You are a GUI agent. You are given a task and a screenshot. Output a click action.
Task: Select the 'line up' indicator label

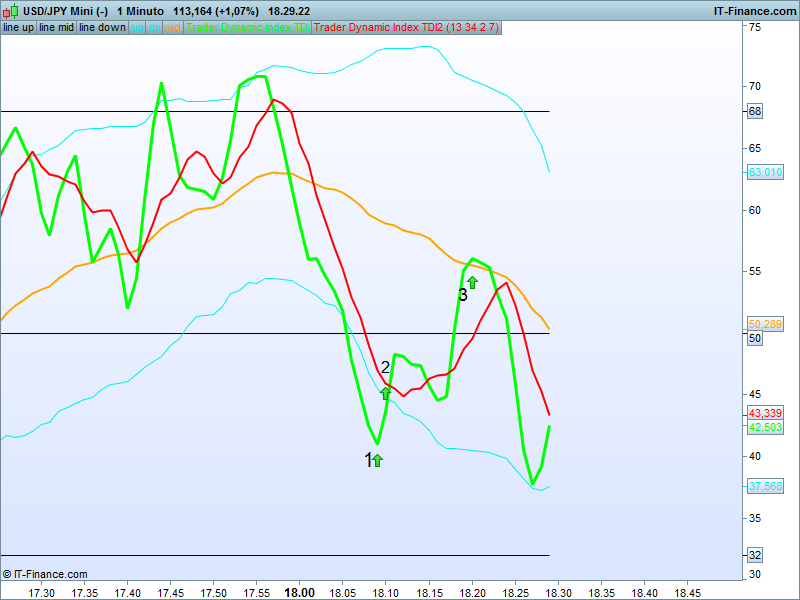[x=18, y=28]
